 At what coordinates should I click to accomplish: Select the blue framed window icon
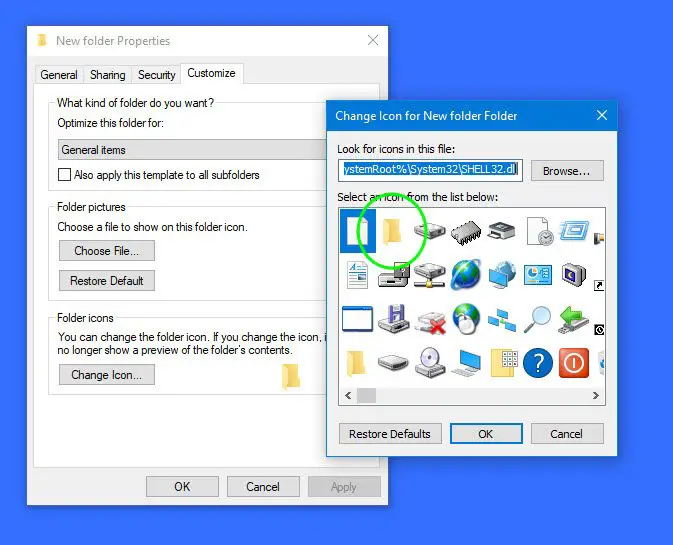(x=575, y=231)
